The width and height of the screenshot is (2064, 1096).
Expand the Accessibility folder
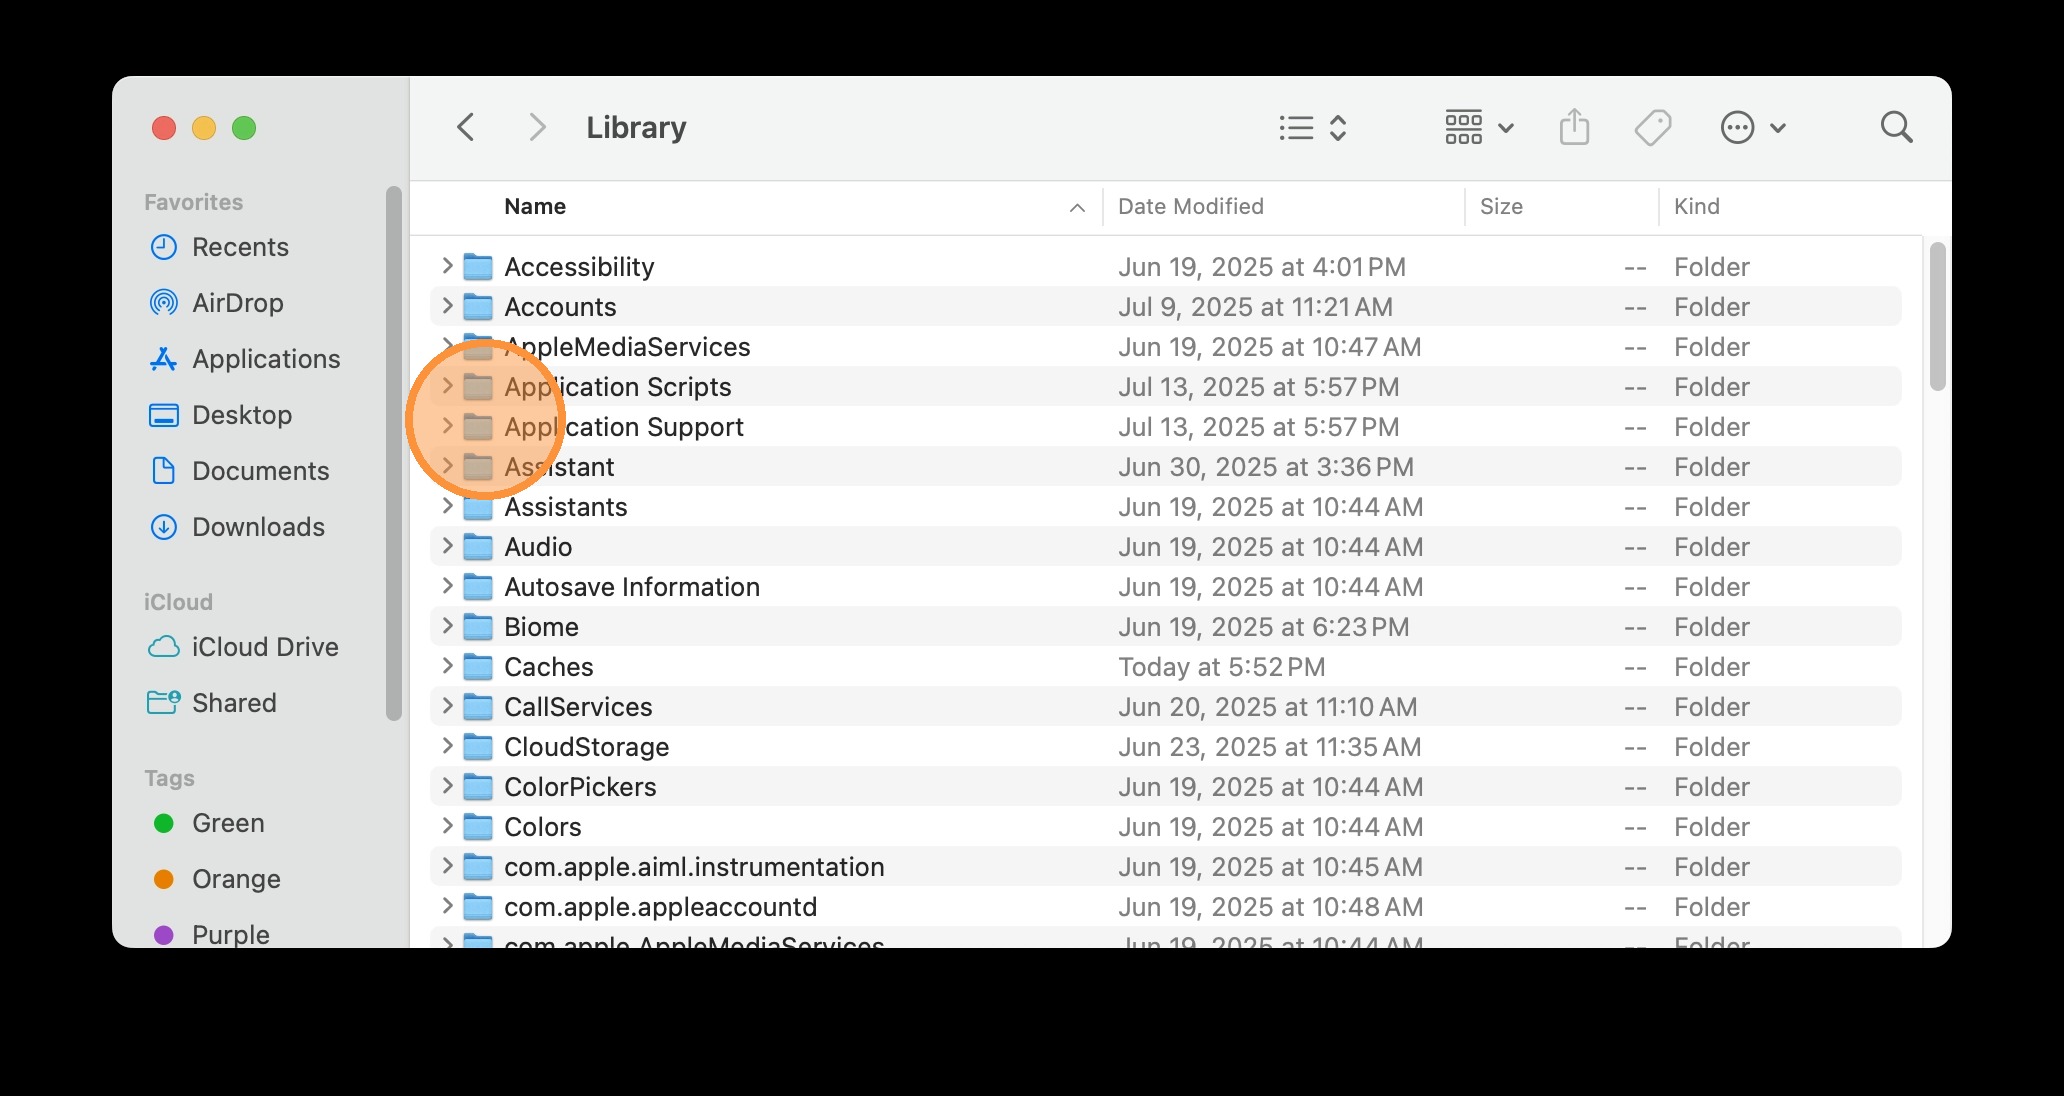(x=447, y=266)
